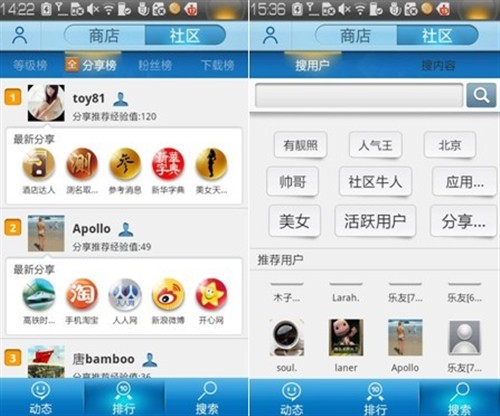The image size is (500, 416).
Task: Select the 等级榜 ranking tab
Action: (x=30, y=65)
